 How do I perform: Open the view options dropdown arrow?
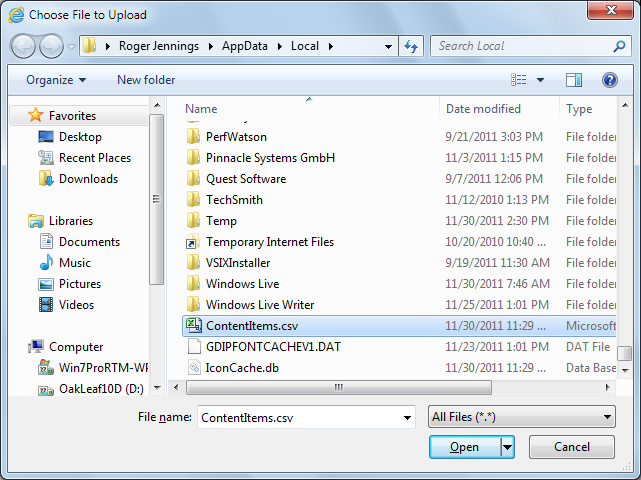(540, 80)
